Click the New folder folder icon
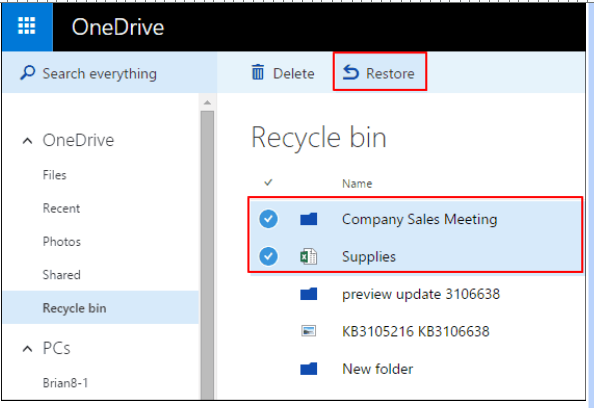The width and height of the screenshot is (594, 408). coord(309,369)
